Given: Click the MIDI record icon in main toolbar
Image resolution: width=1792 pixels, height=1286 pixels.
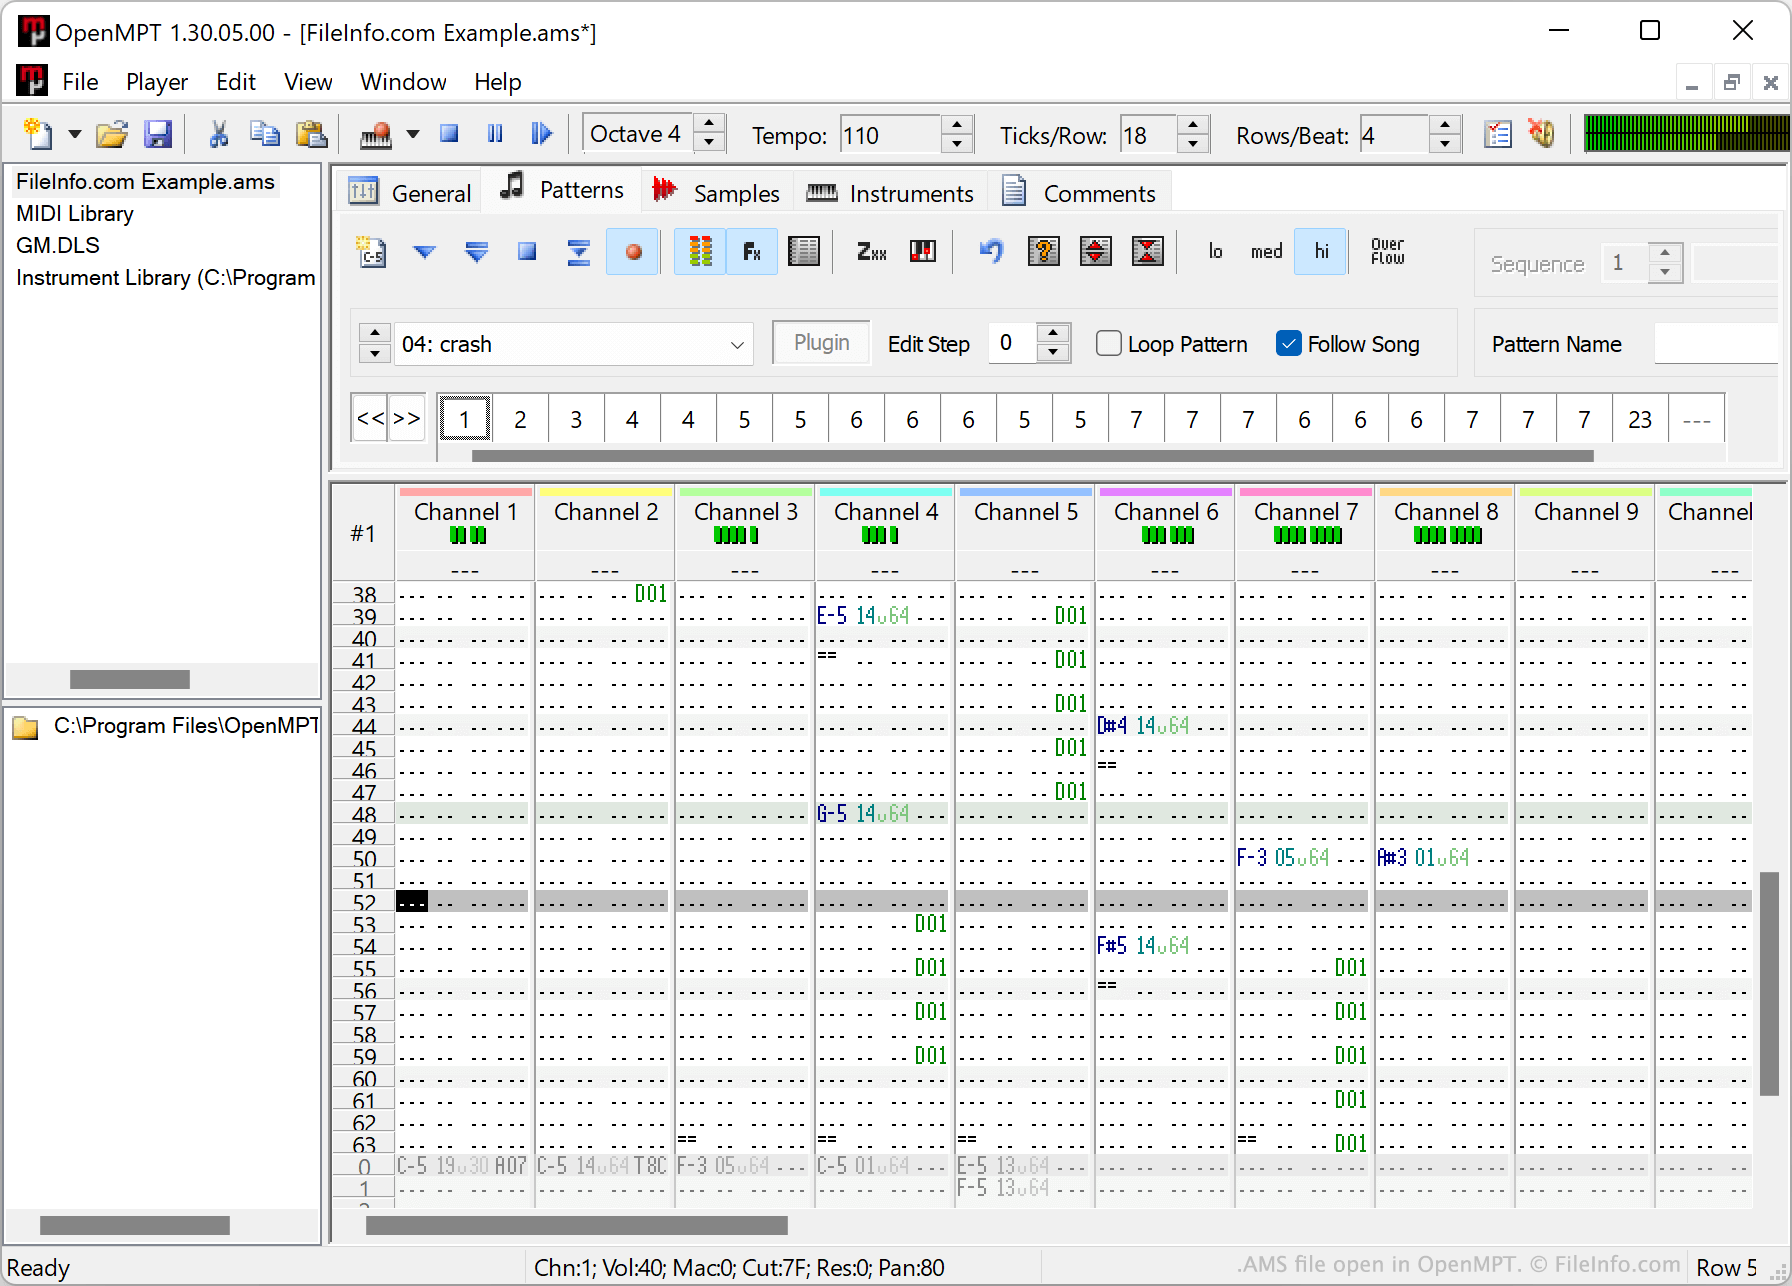Looking at the screenshot, I should tap(376, 134).
